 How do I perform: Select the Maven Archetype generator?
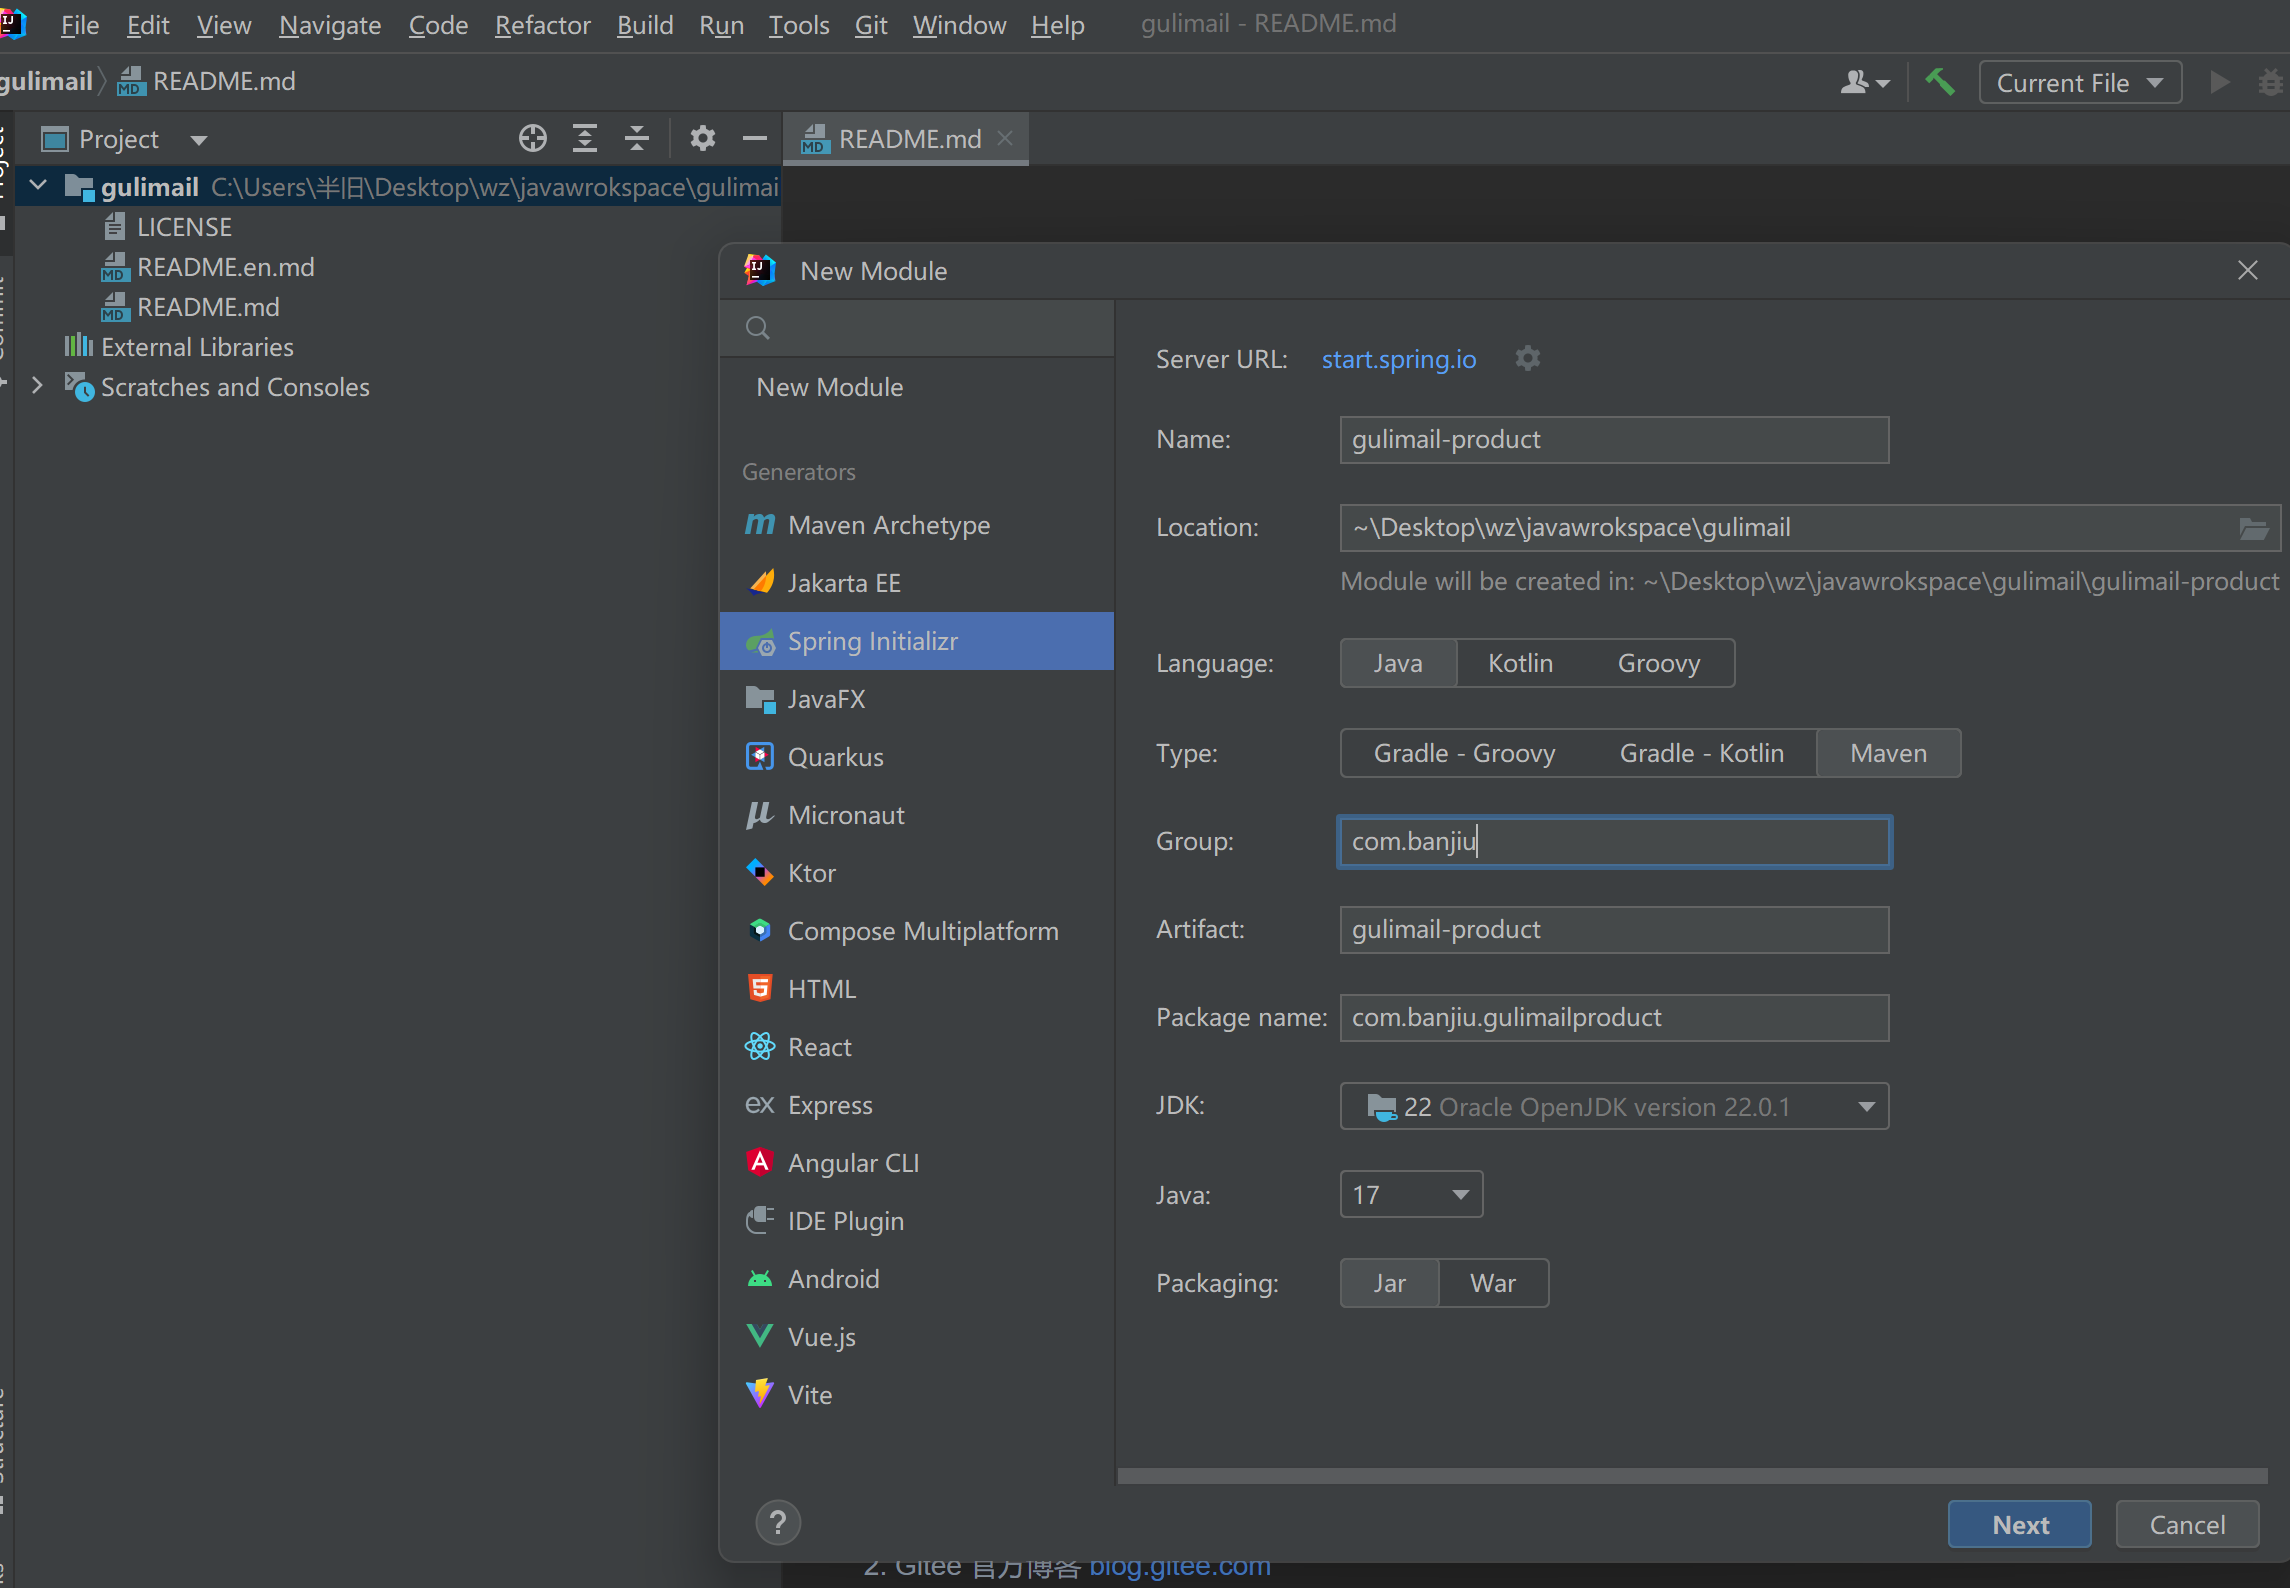[x=888, y=525]
